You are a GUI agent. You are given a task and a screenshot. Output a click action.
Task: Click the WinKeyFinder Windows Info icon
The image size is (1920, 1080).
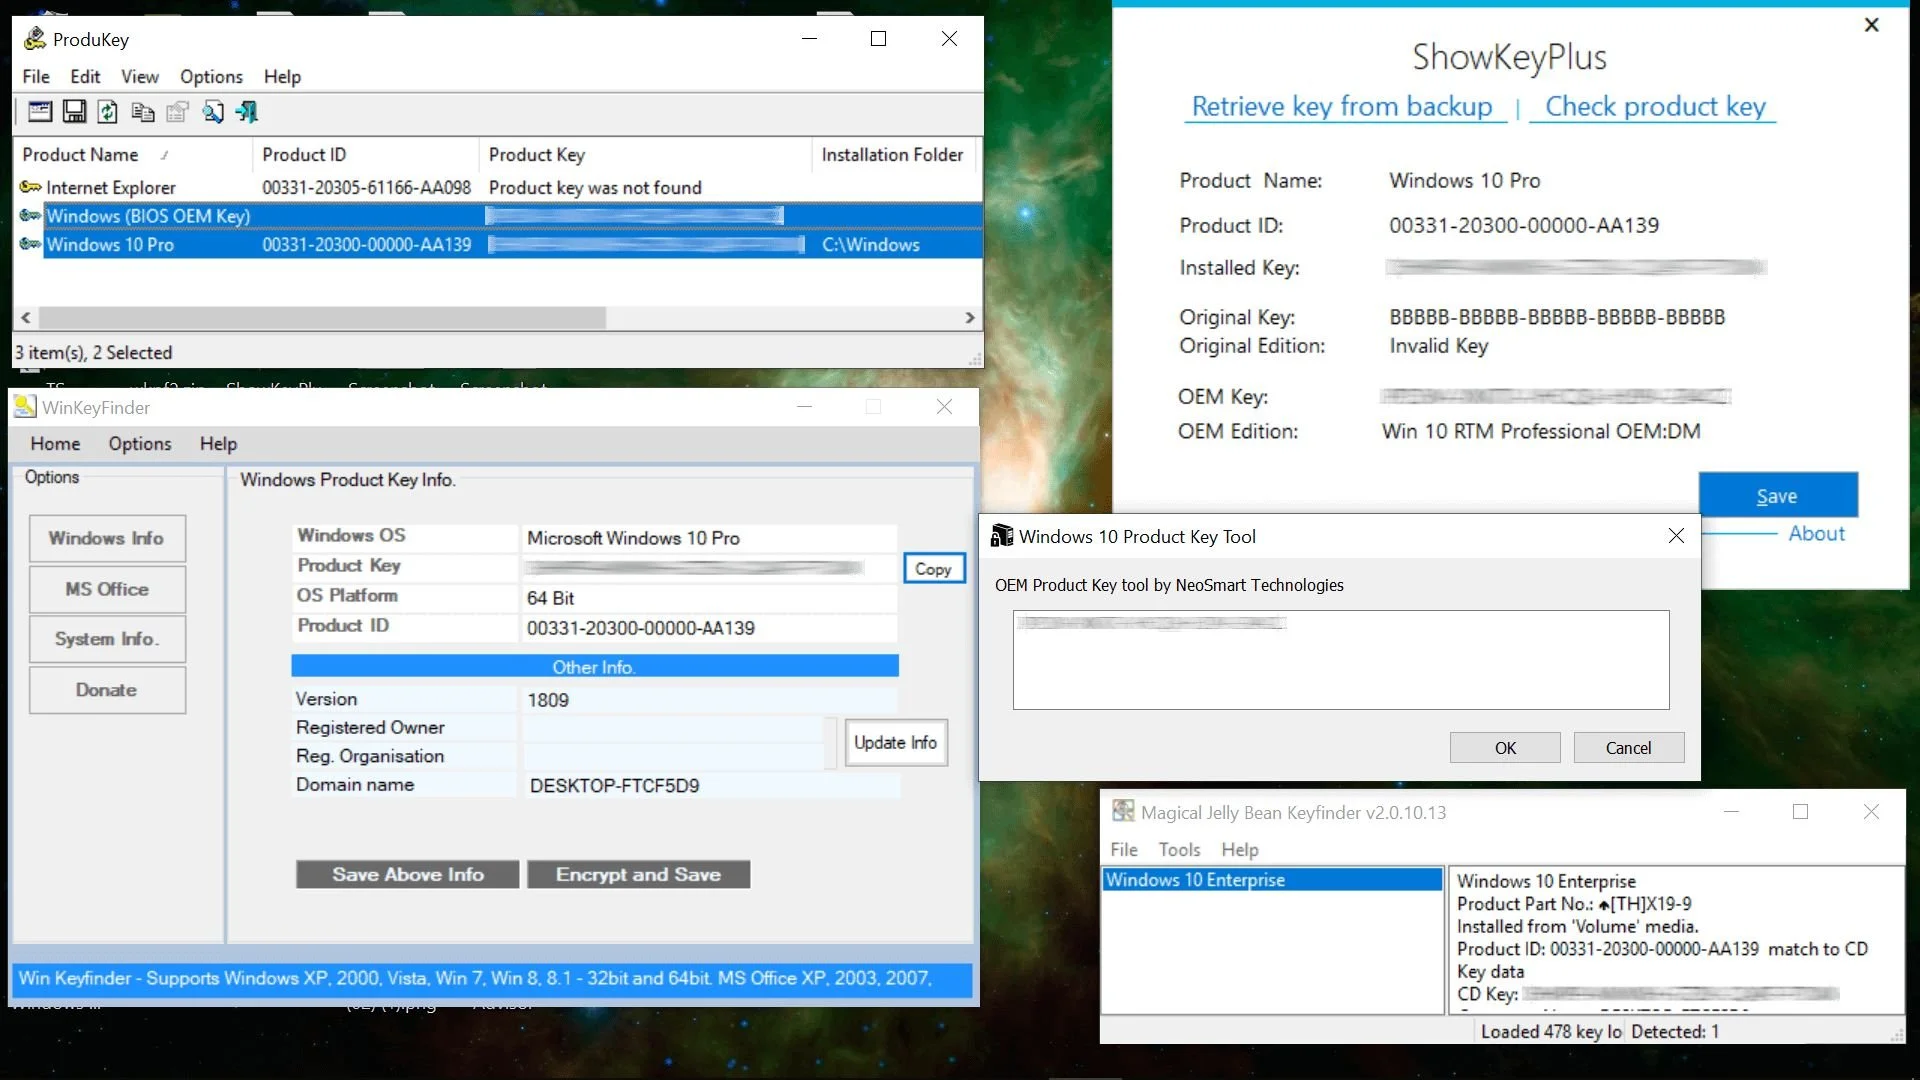[104, 537]
